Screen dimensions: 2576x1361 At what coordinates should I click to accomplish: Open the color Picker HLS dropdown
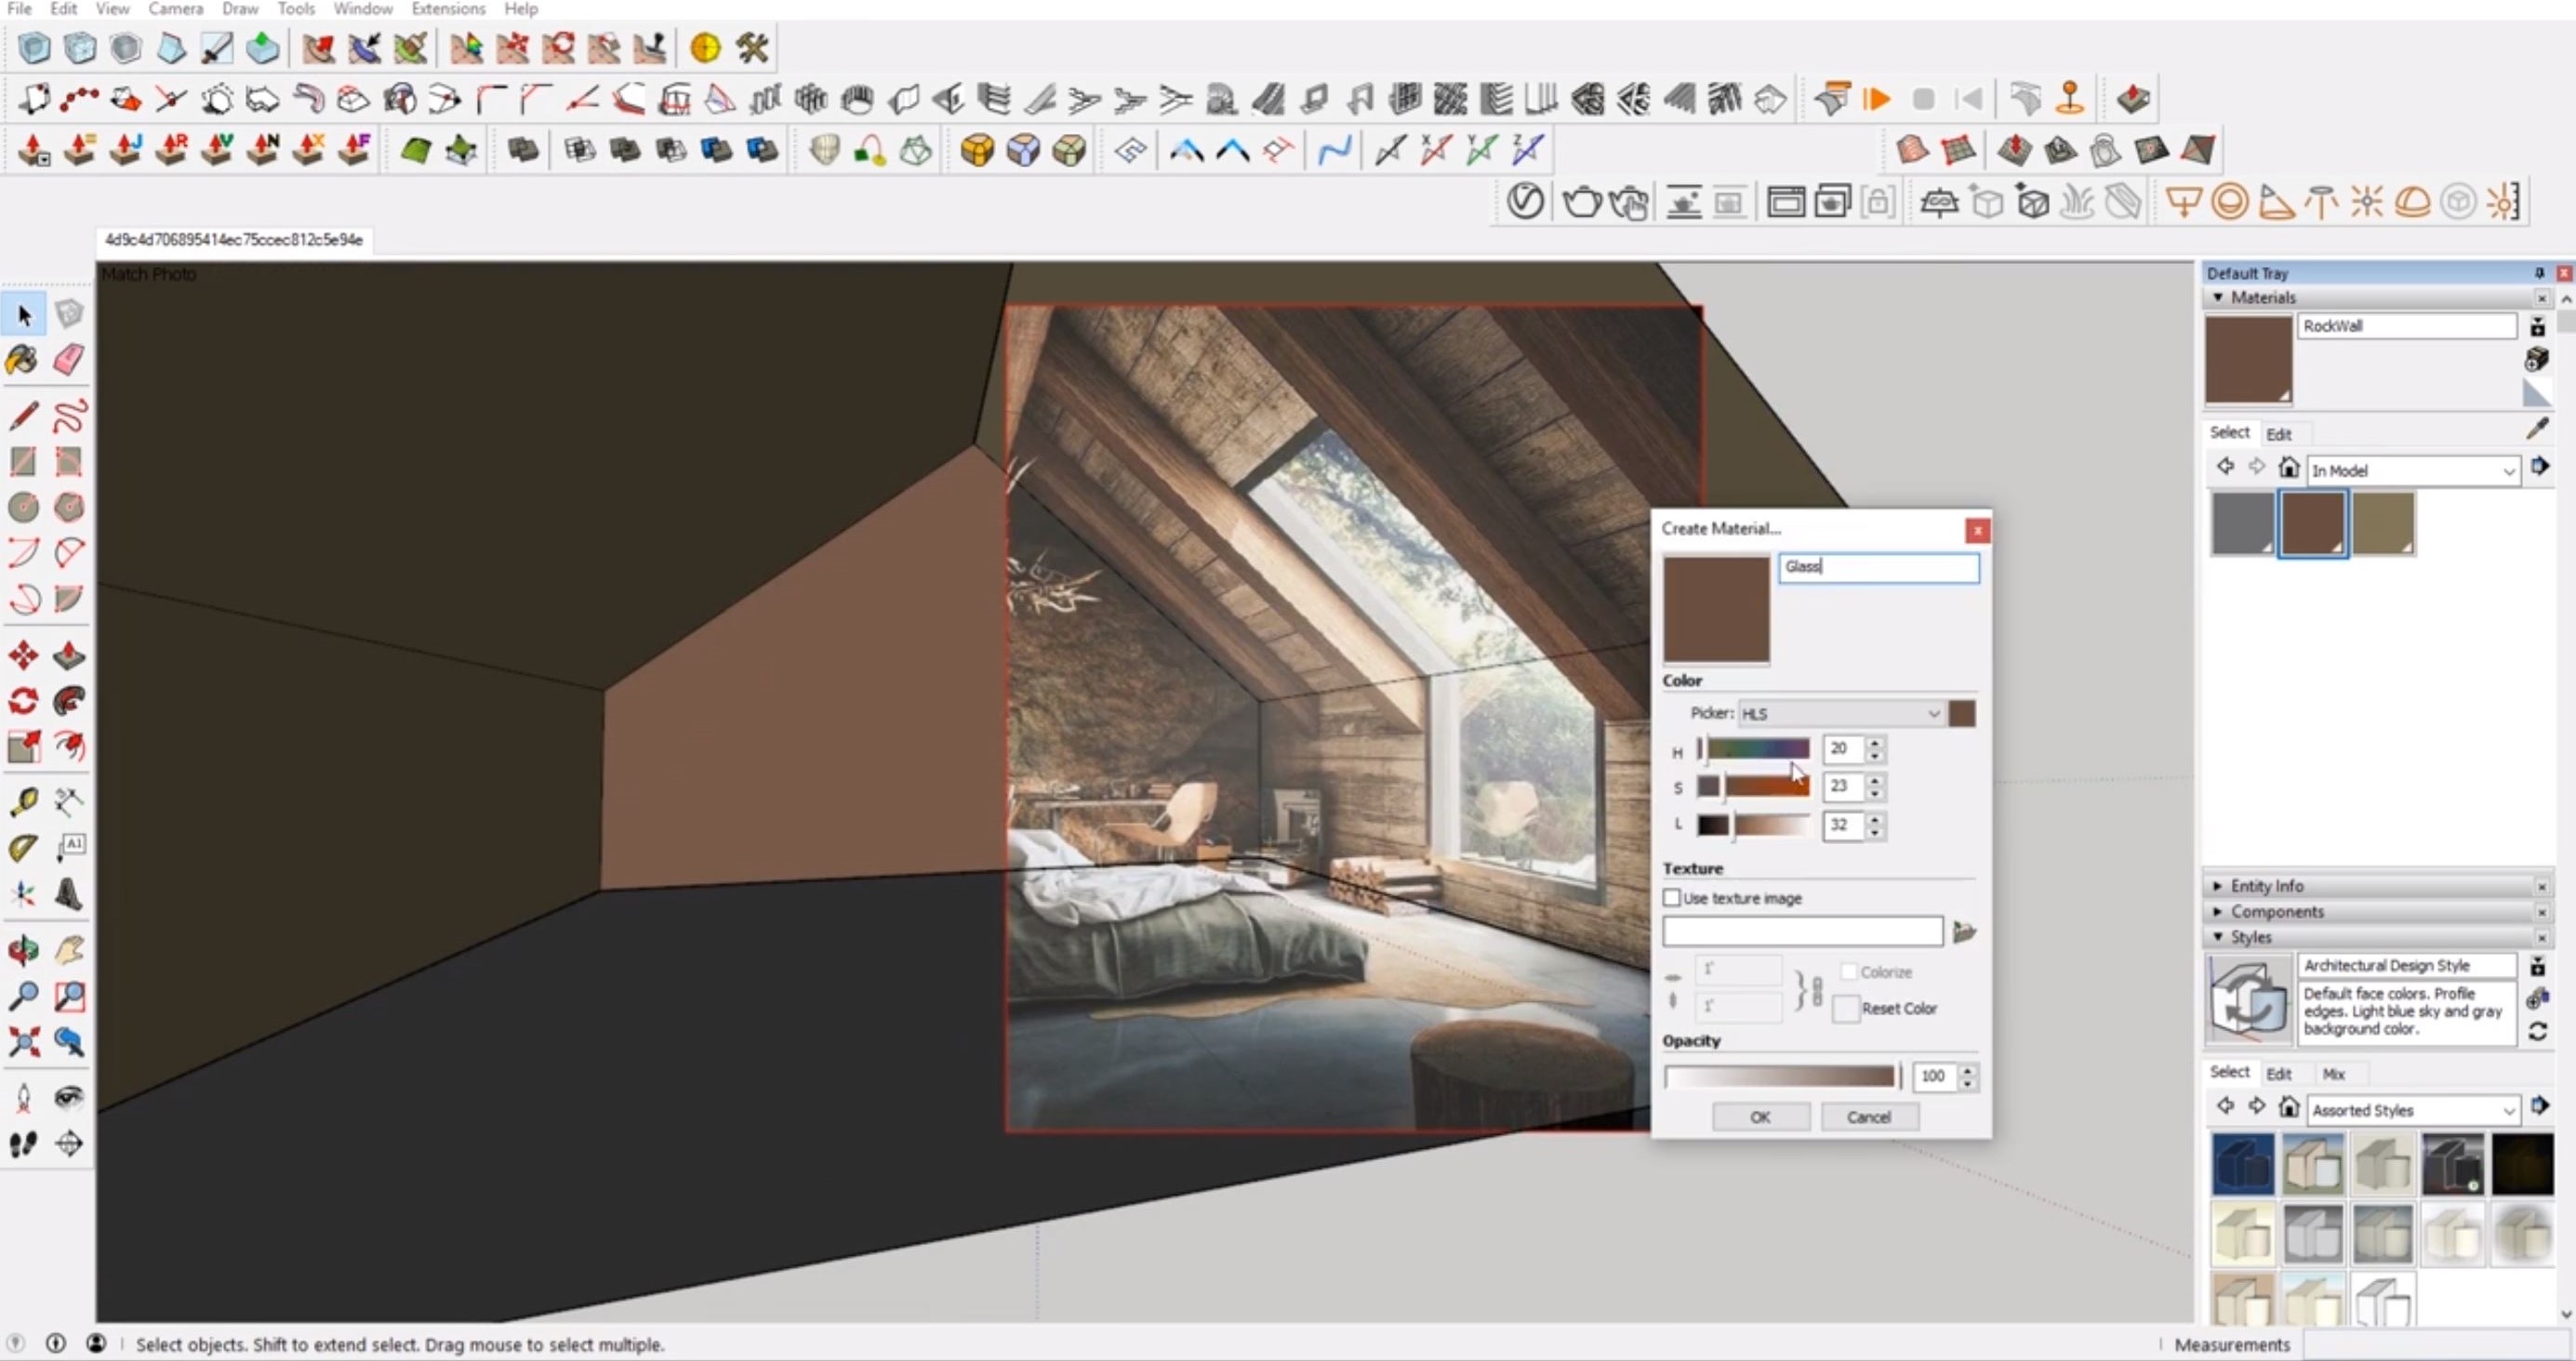1841,713
